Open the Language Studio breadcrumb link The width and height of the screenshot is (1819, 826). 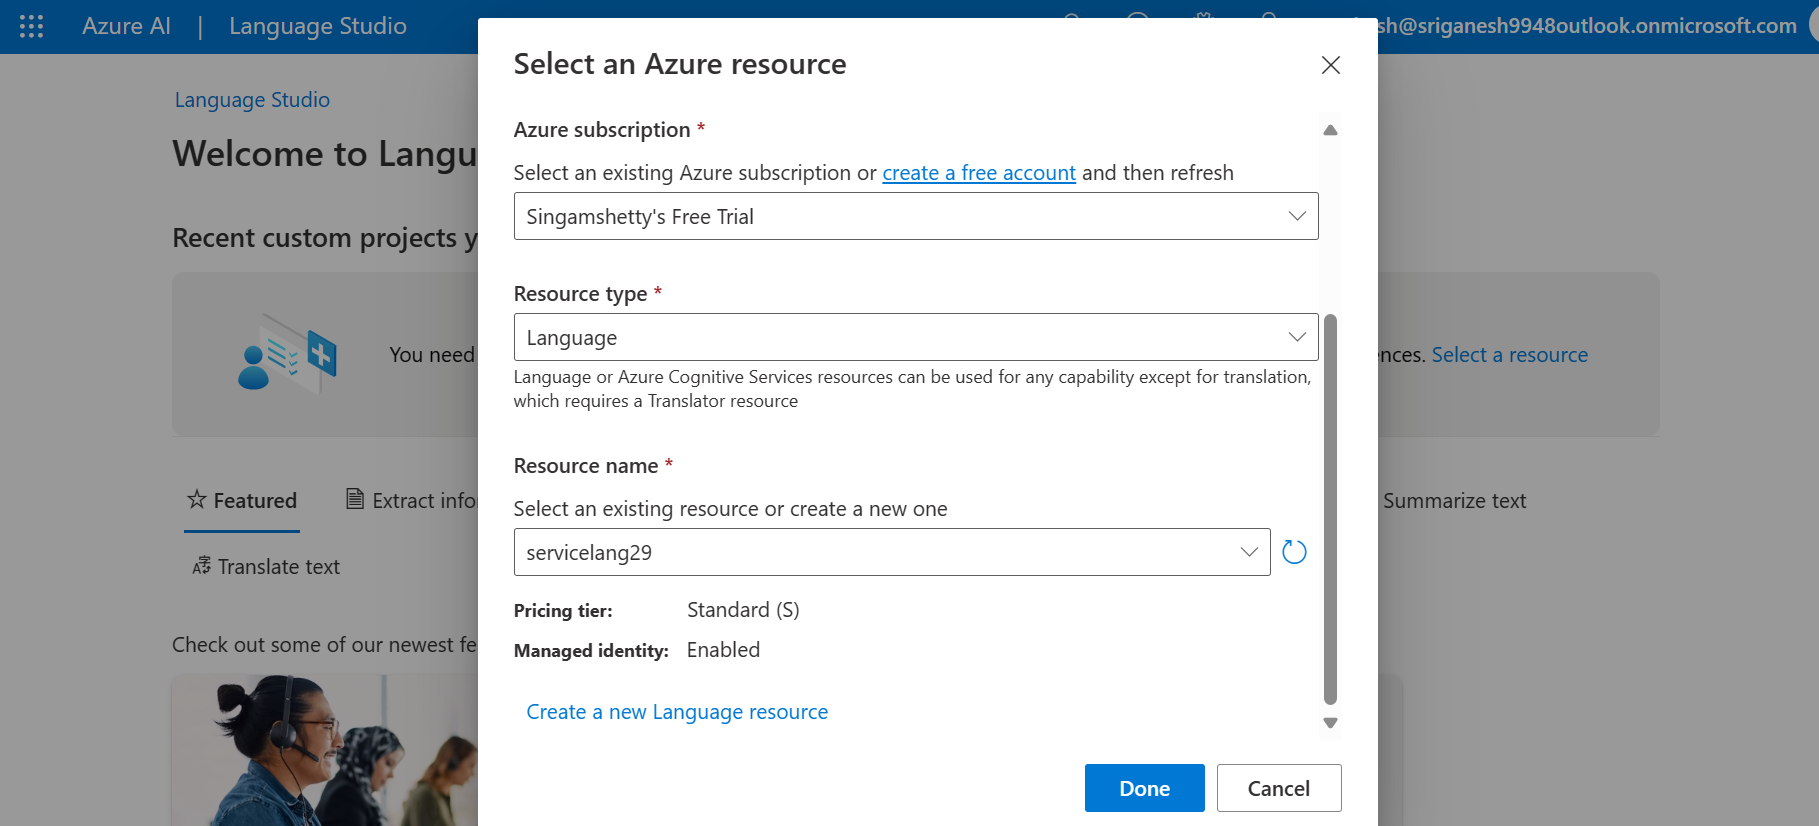click(x=252, y=100)
